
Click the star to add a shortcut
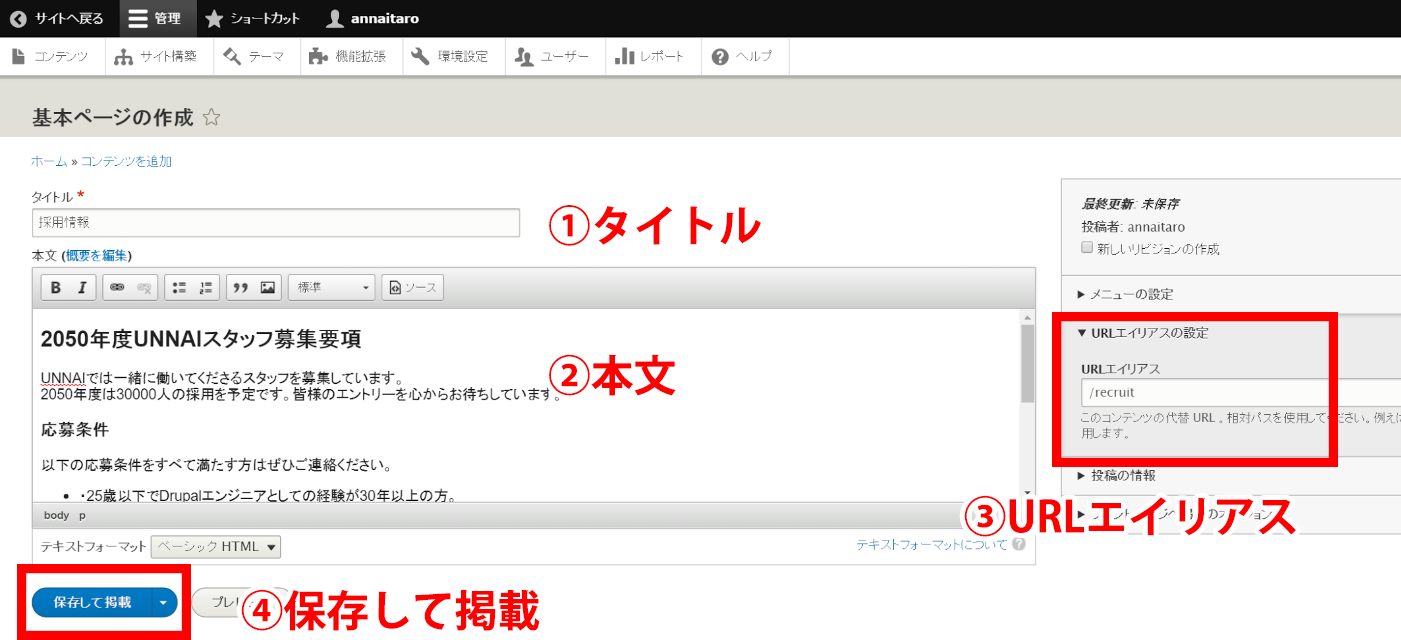[x=211, y=117]
